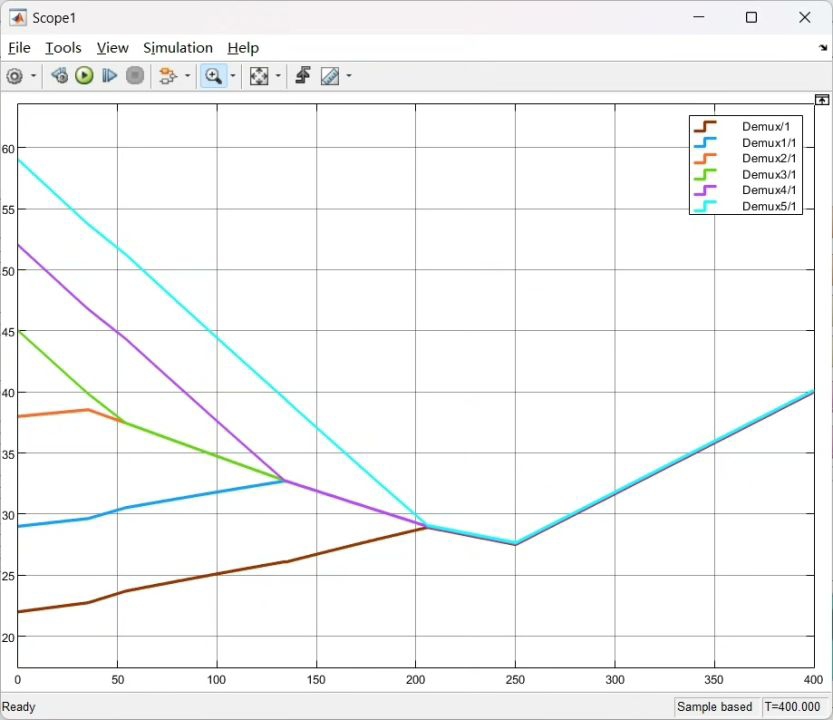Expand the dropdown next to the gear icon
The width and height of the screenshot is (833, 720).
coord(34,76)
